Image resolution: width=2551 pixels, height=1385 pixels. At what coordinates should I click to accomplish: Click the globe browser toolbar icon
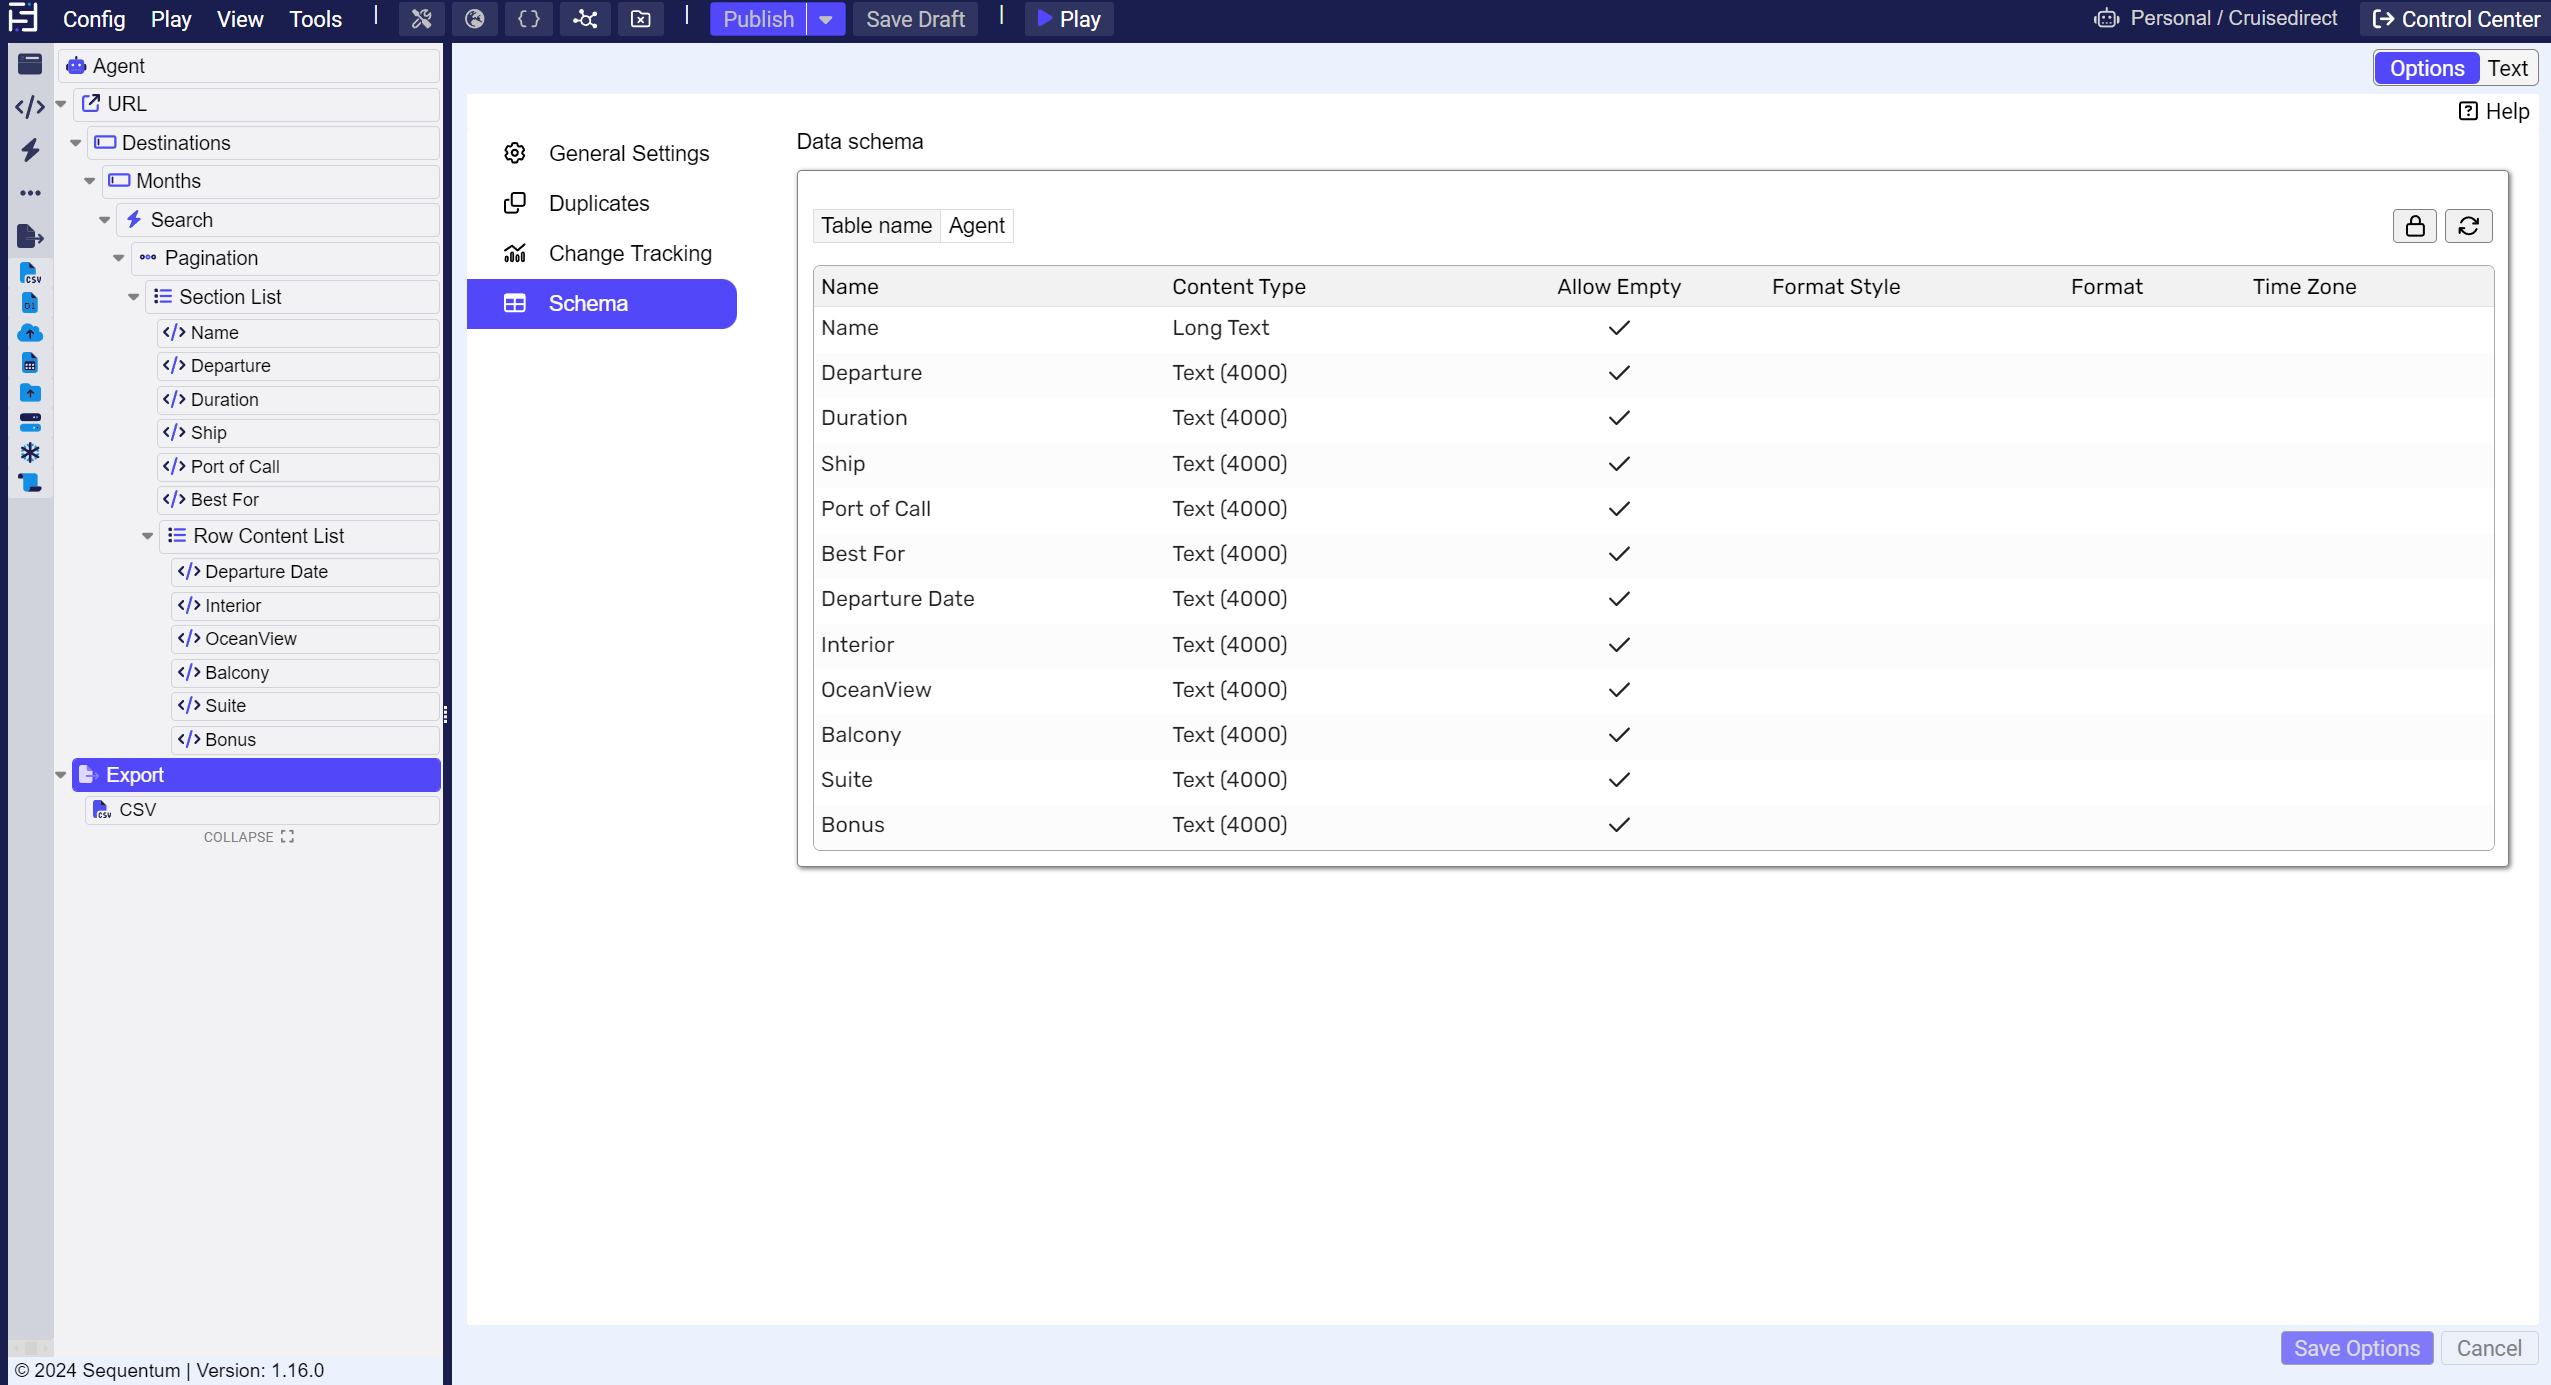tap(475, 19)
